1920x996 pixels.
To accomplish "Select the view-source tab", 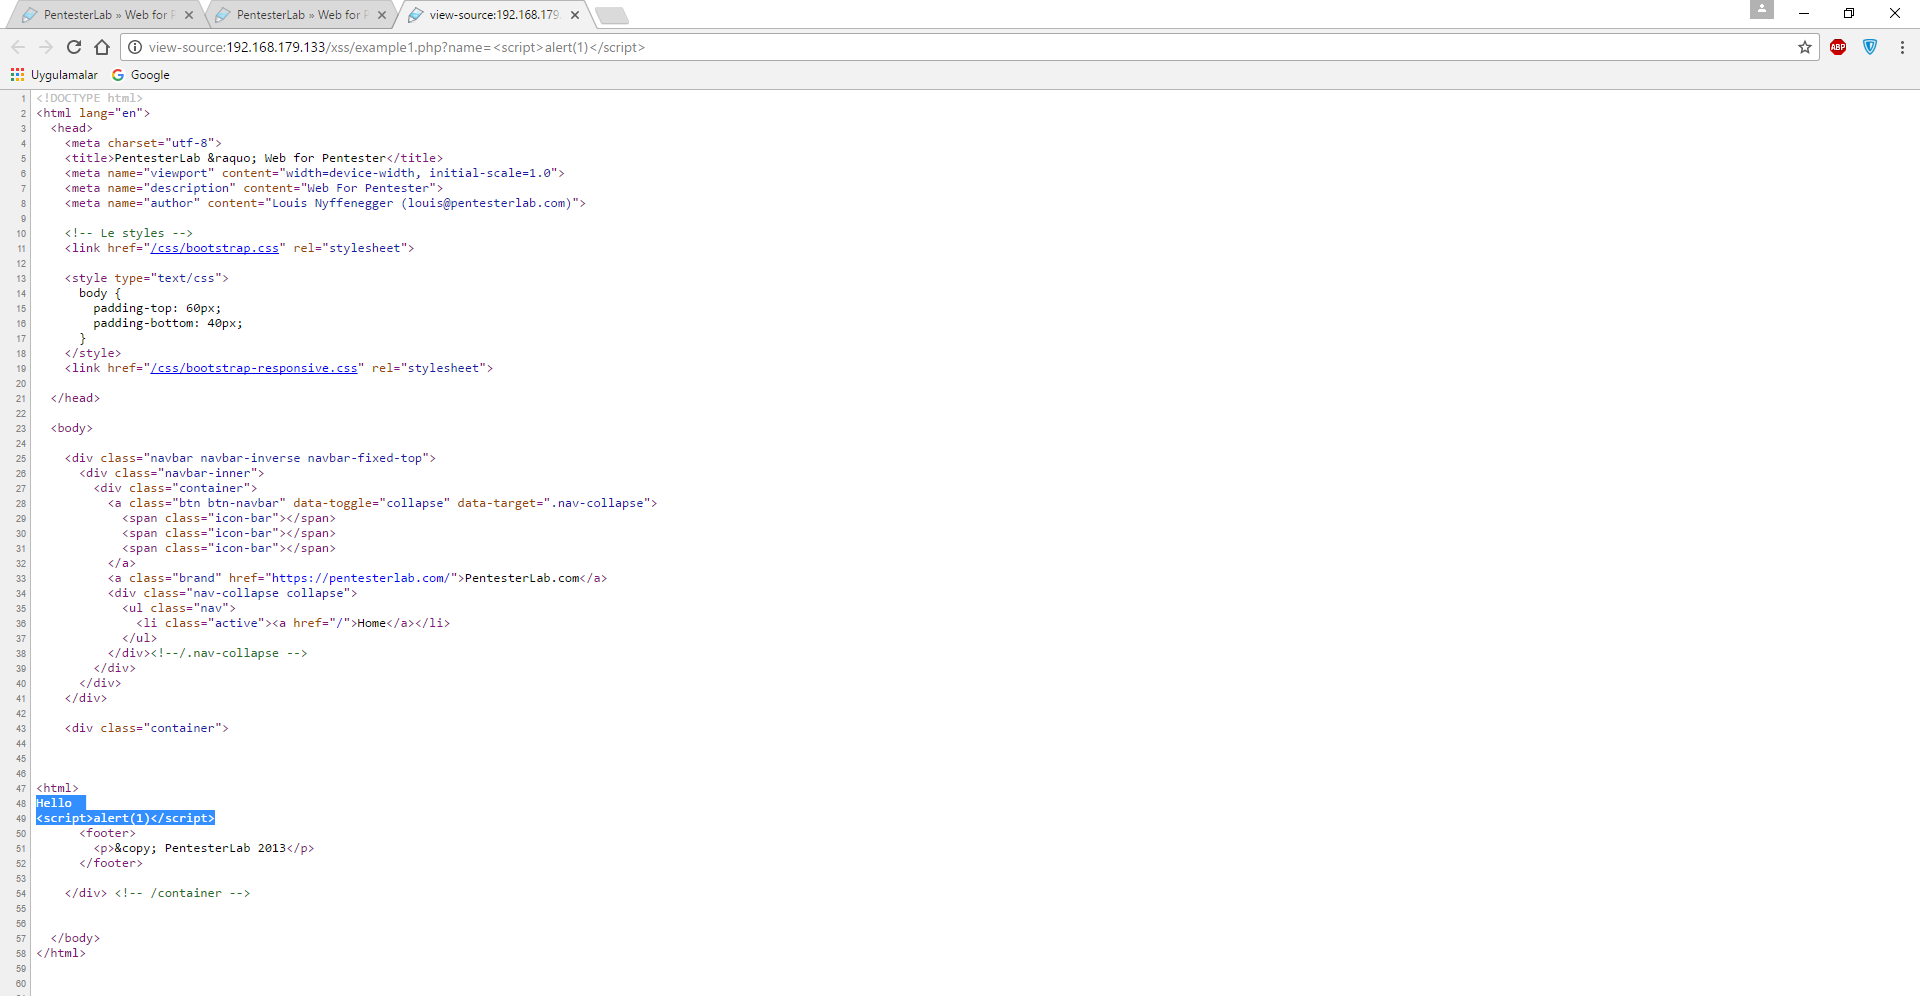I will pos(493,15).
